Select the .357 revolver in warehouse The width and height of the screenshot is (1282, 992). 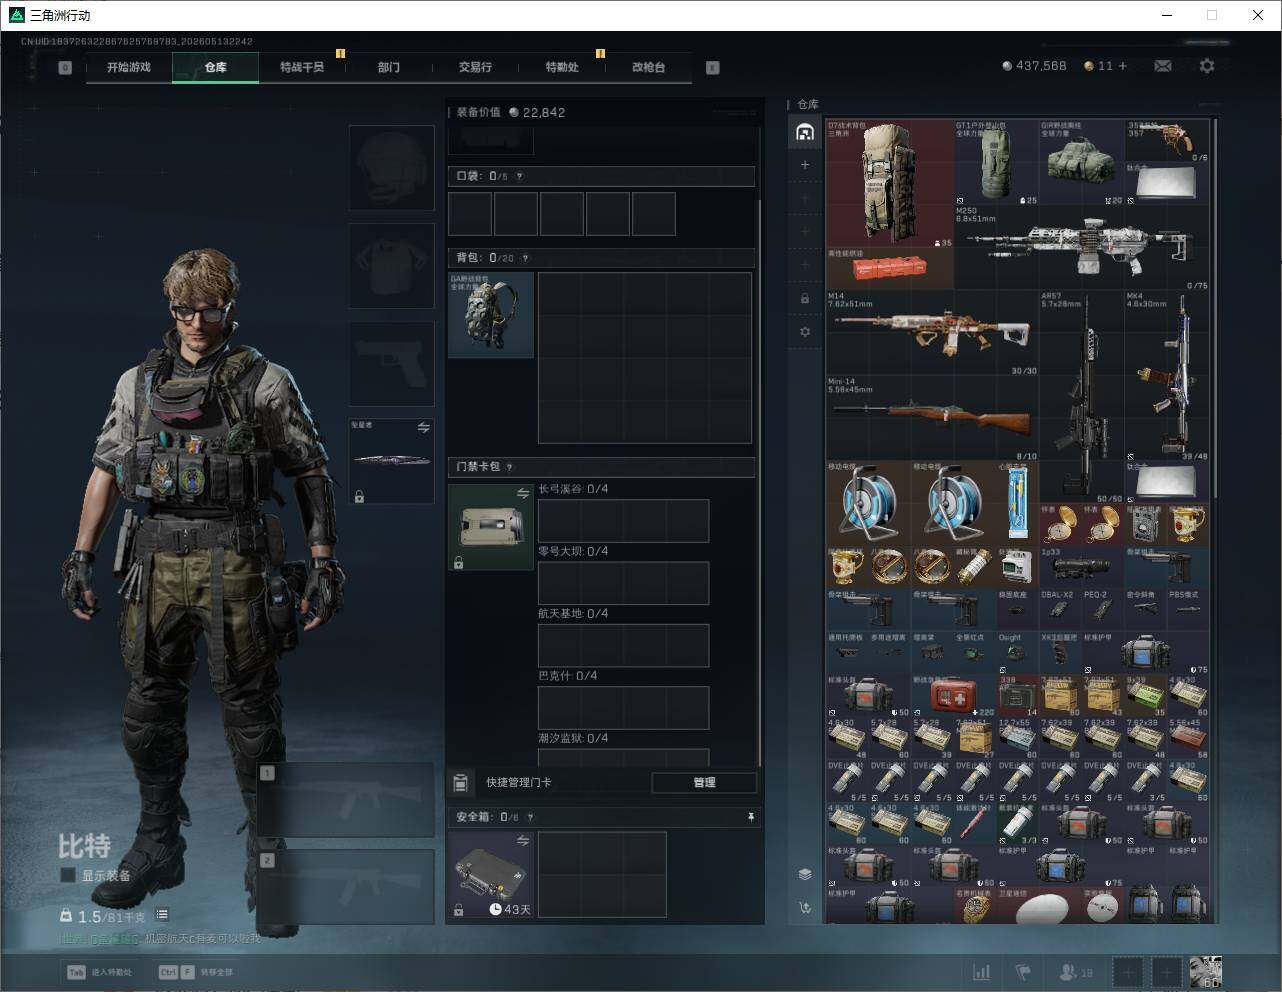(1167, 142)
